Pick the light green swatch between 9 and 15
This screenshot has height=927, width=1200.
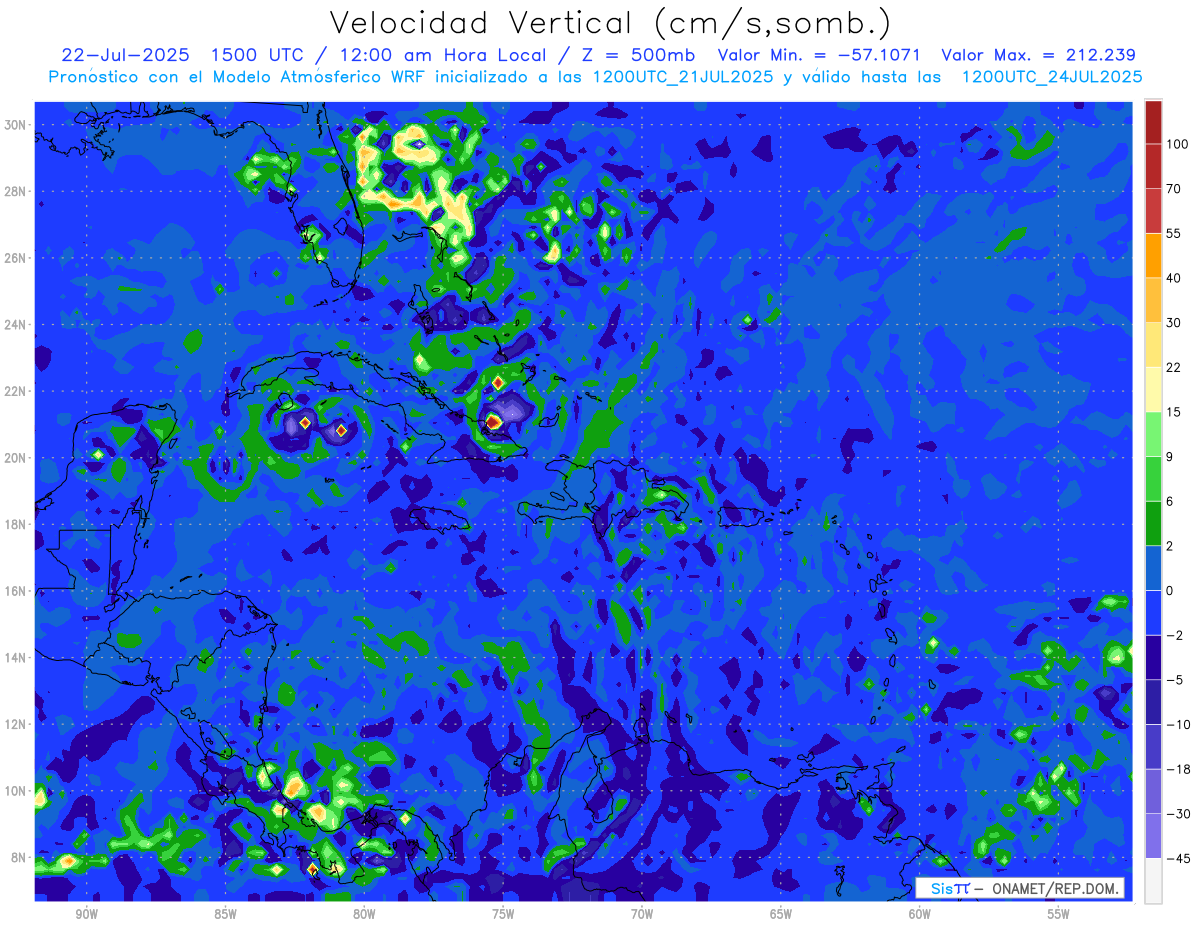click(x=1153, y=434)
